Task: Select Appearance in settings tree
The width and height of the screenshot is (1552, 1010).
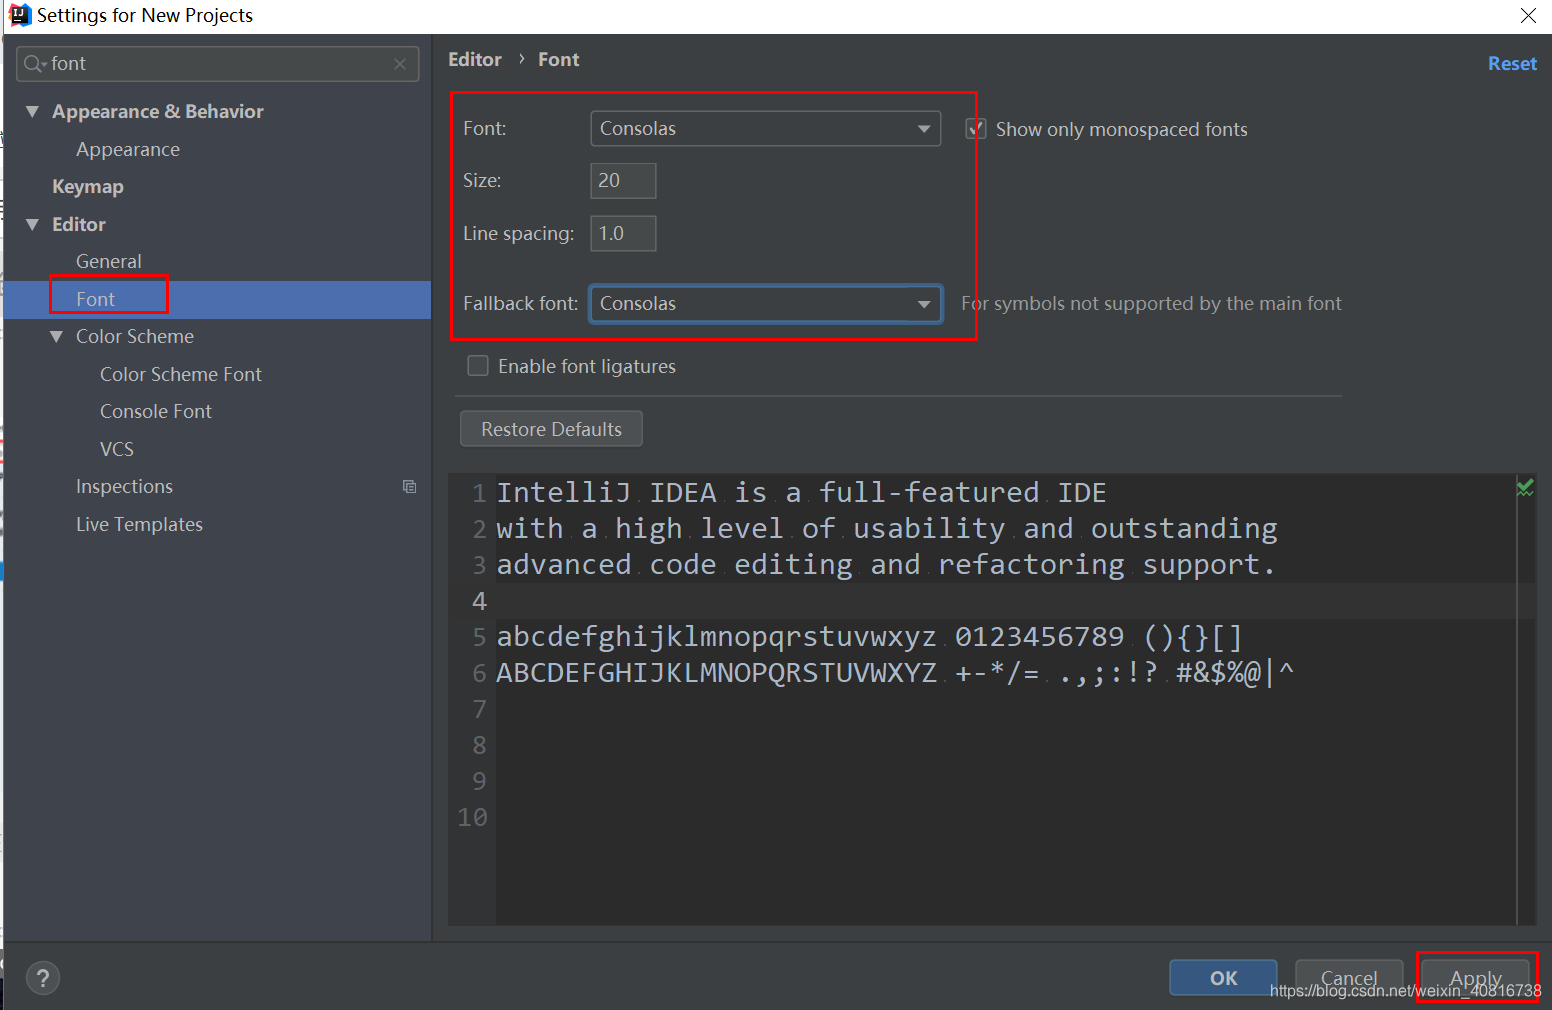Action: (x=128, y=150)
